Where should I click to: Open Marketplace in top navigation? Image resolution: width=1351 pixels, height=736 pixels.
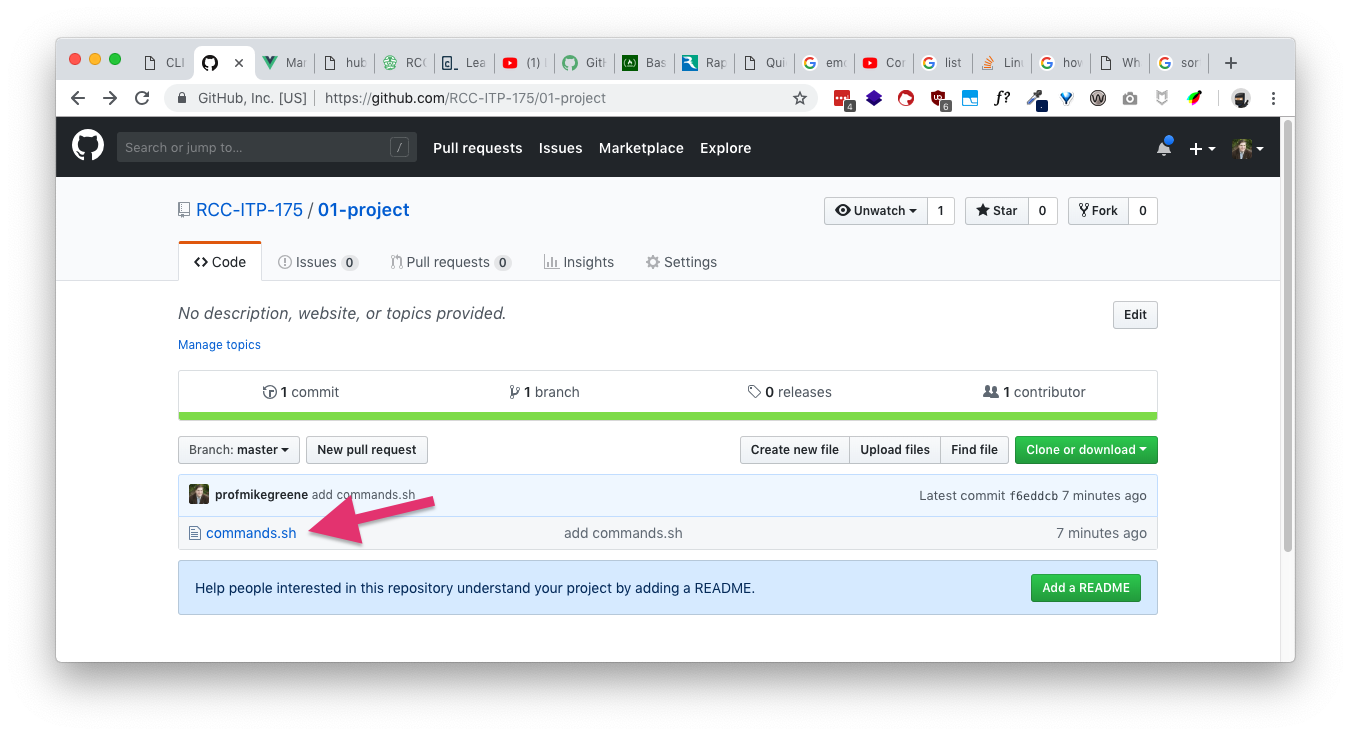click(x=641, y=148)
